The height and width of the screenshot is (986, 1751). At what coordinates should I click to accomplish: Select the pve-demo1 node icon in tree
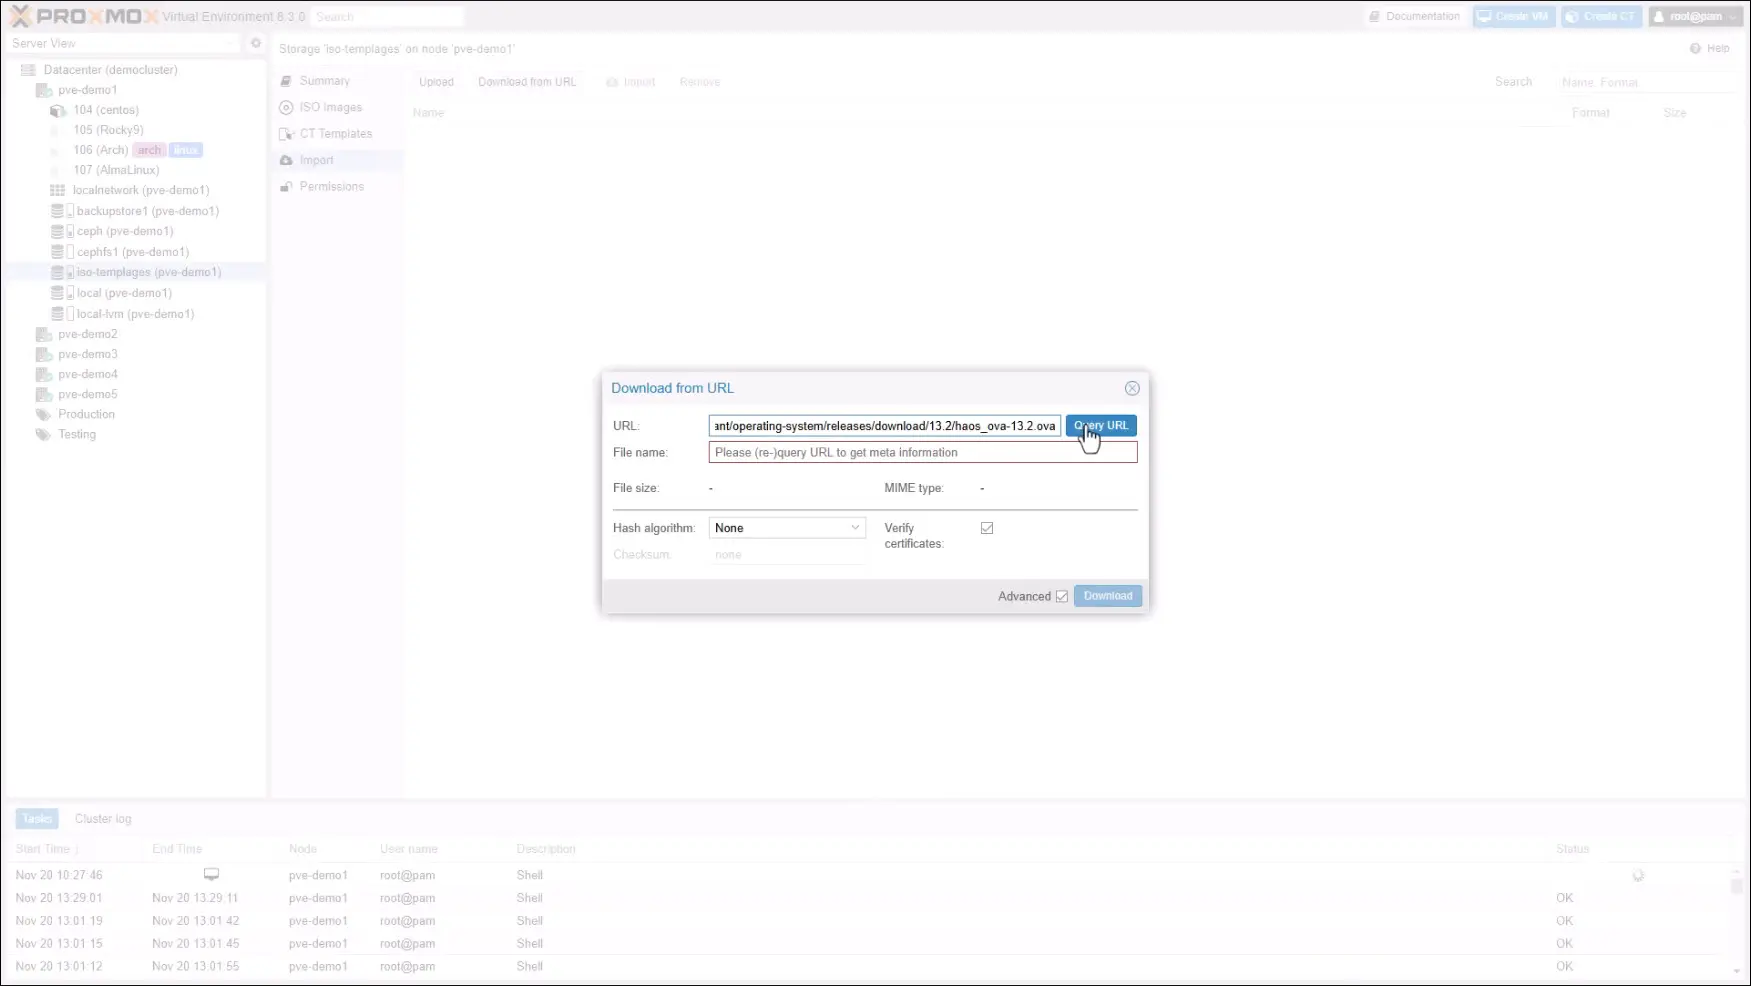[43, 90]
